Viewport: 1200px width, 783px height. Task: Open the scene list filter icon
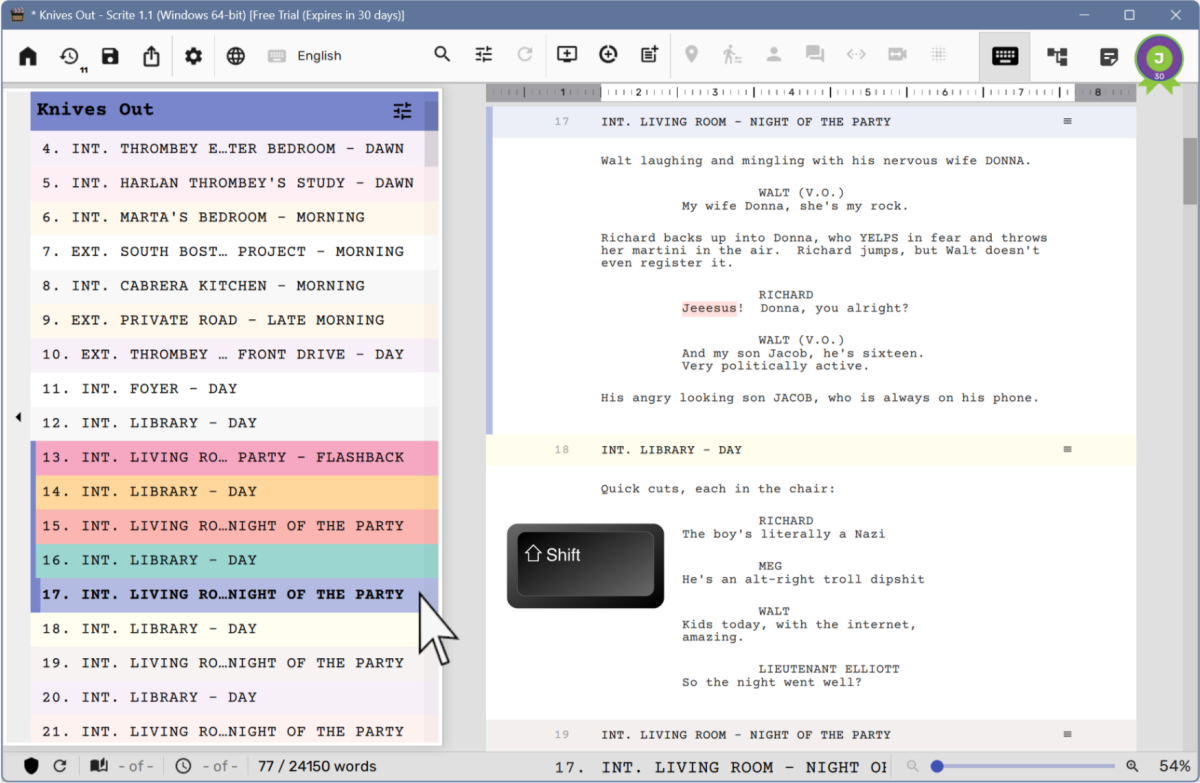point(402,111)
